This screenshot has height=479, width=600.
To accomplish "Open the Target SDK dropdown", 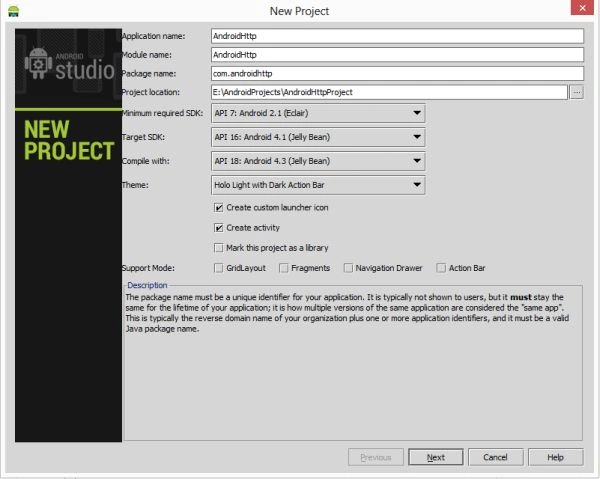I will [318, 137].
